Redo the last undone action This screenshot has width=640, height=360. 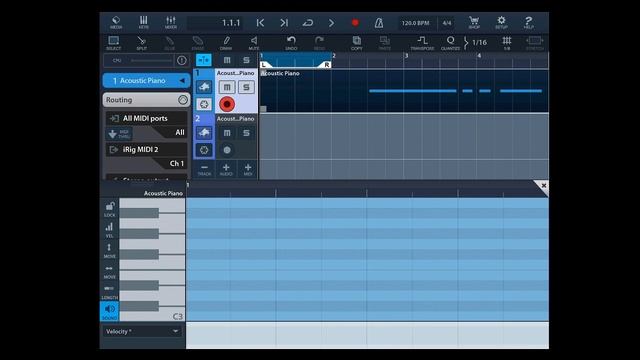[319, 43]
